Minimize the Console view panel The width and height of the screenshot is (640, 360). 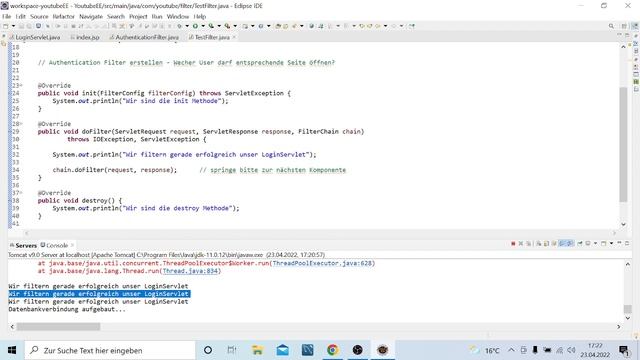(619, 243)
